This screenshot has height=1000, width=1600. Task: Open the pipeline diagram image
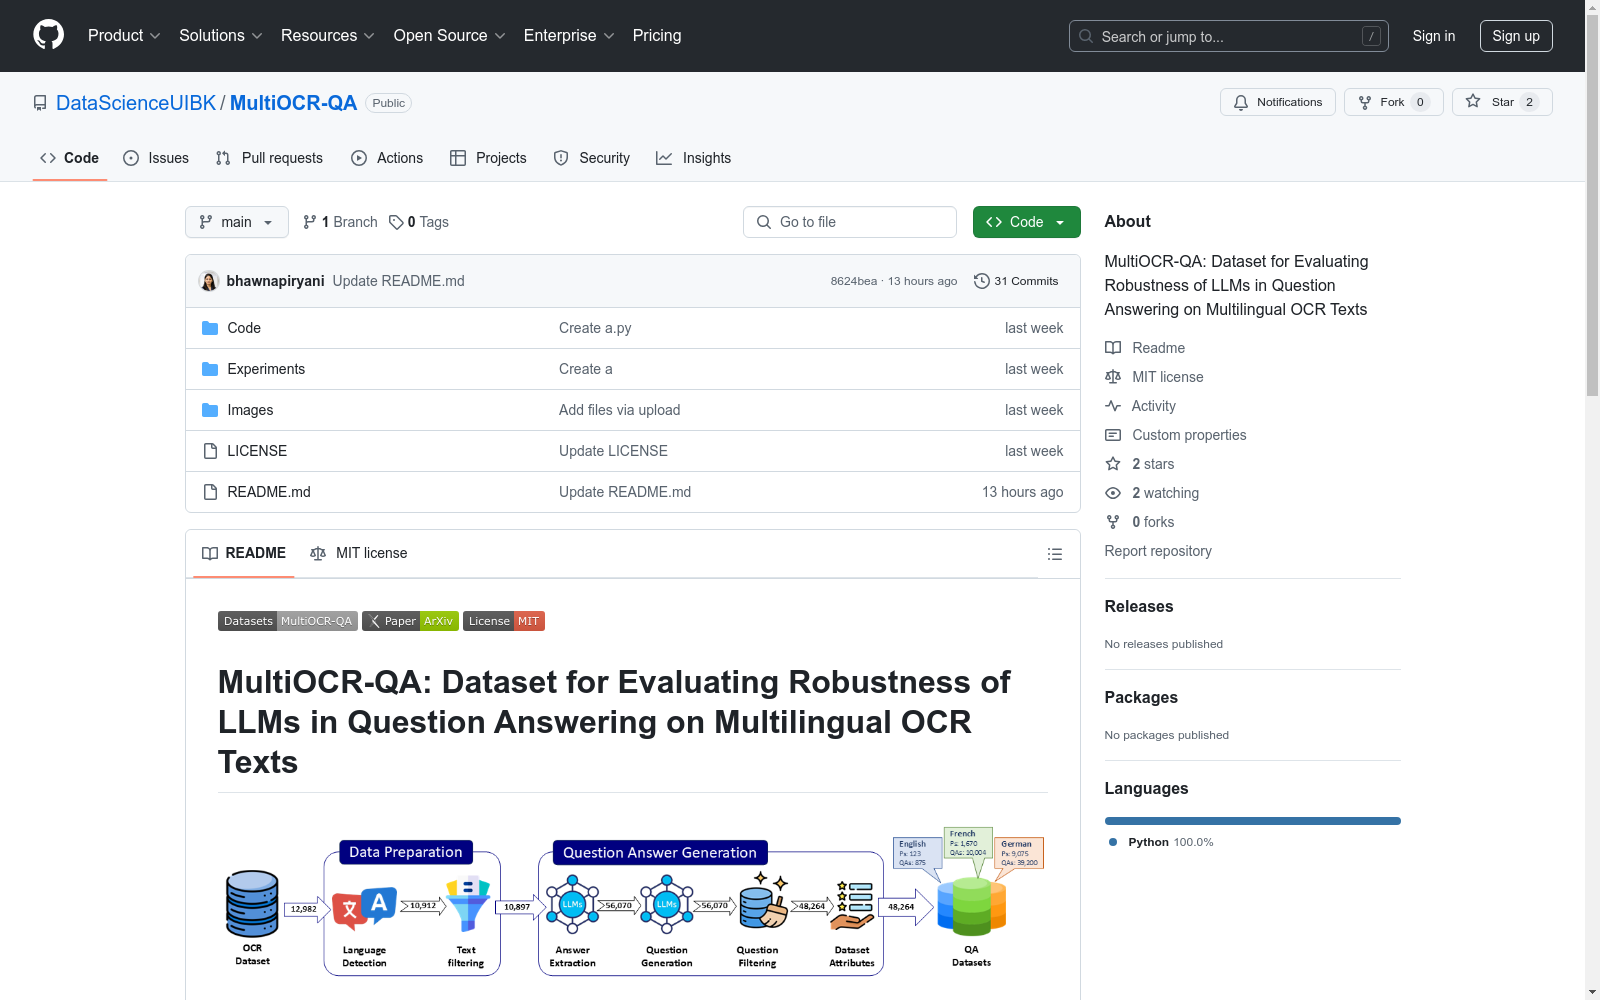click(633, 901)
